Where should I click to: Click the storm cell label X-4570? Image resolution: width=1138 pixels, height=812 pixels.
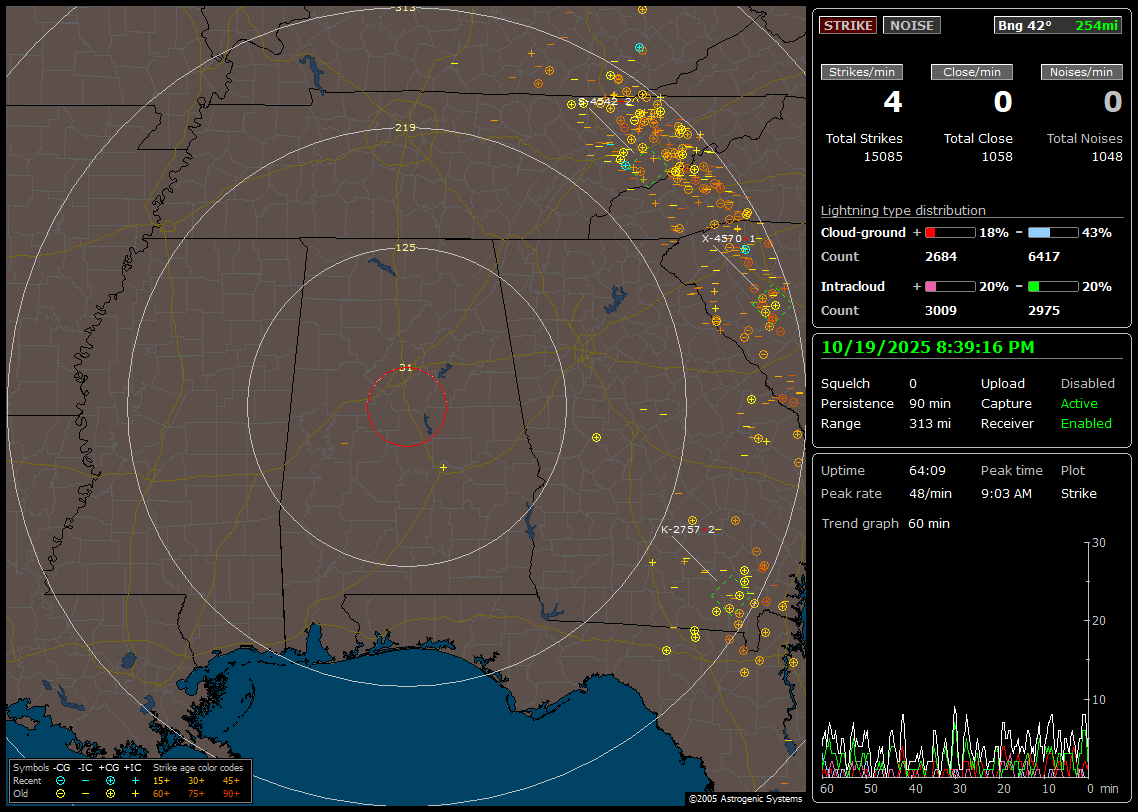click(x=722, y=239)
